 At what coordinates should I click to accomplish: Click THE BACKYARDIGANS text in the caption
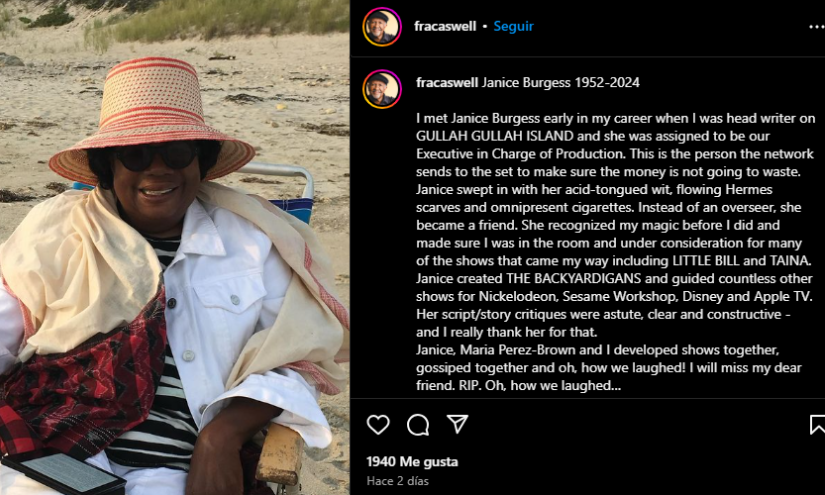(x=574, y=278)
